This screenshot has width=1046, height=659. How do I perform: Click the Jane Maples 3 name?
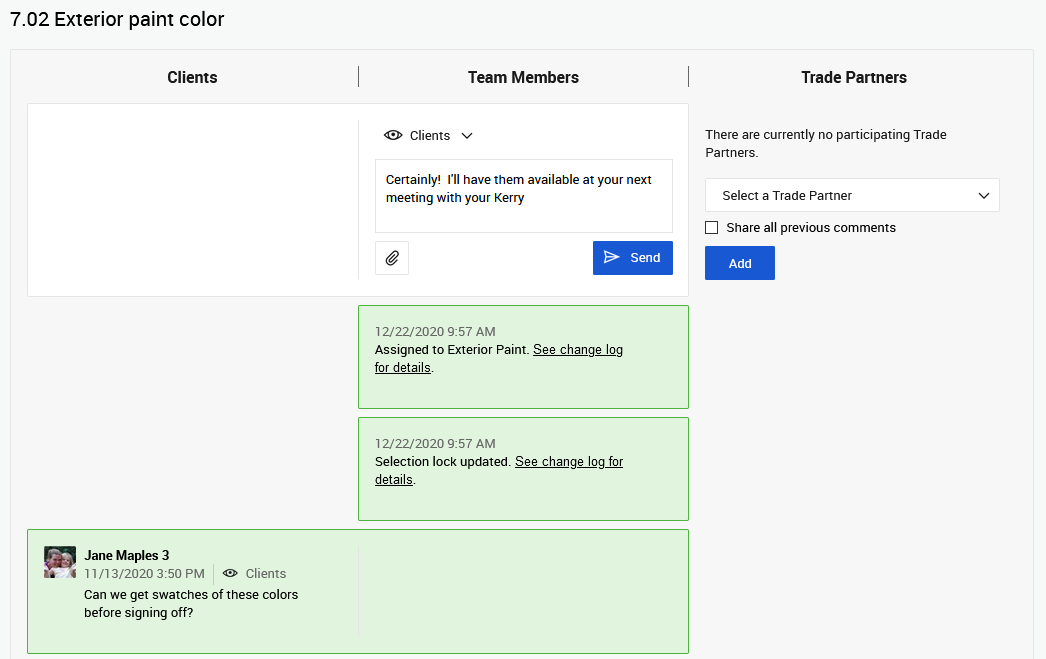[x=126, y=555]
